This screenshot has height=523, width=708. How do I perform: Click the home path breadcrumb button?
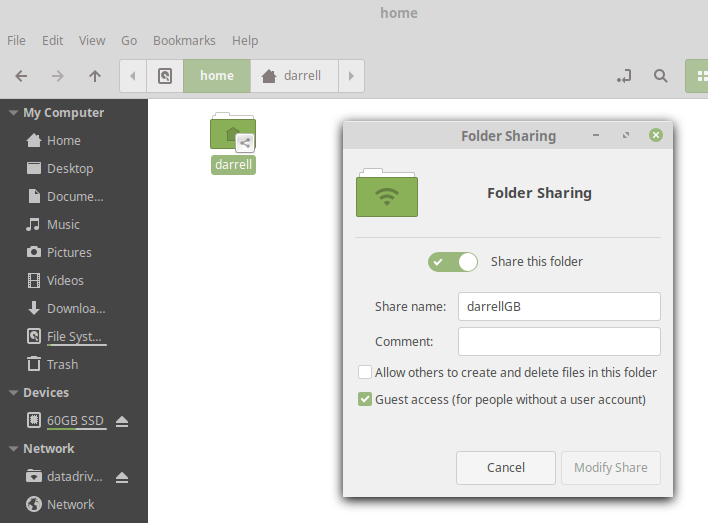click(216, 76)
